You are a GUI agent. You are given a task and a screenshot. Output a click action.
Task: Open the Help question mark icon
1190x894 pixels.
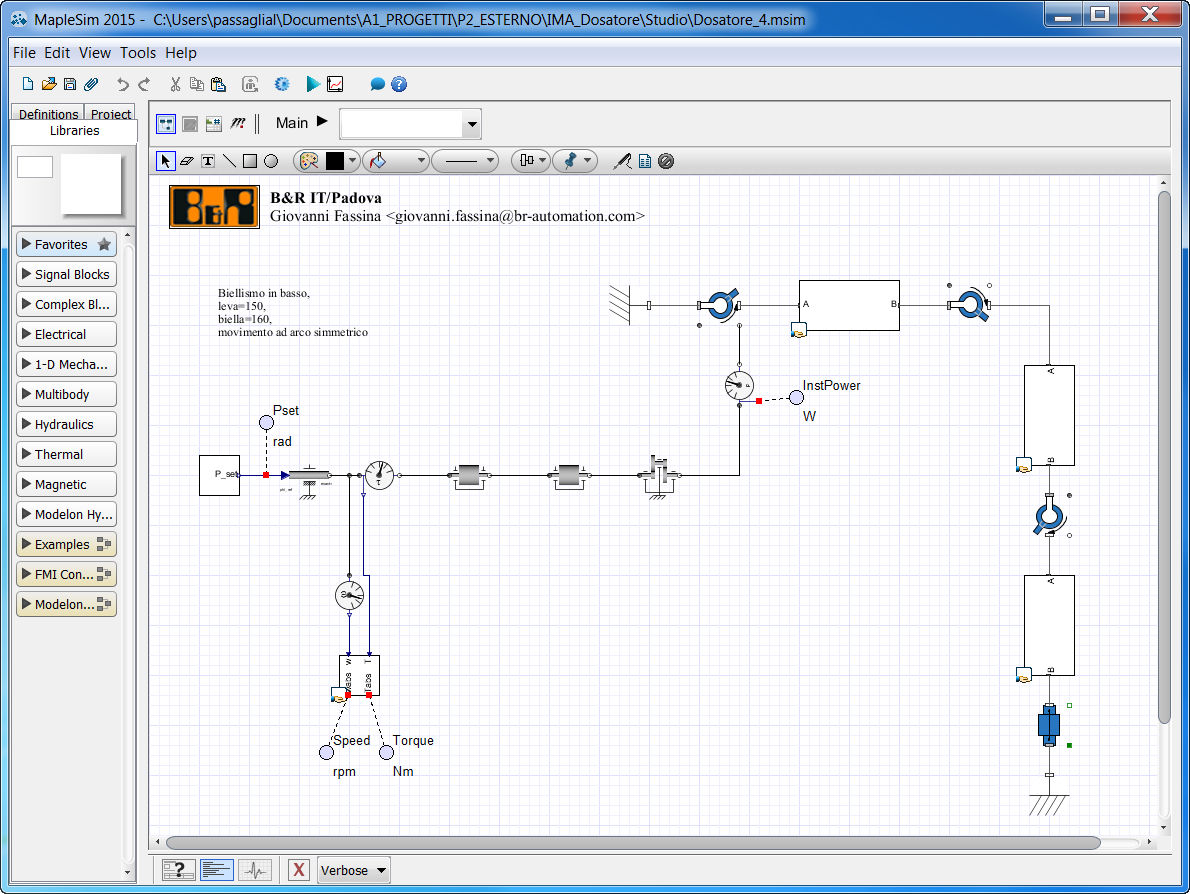click(x=399, y=84)
